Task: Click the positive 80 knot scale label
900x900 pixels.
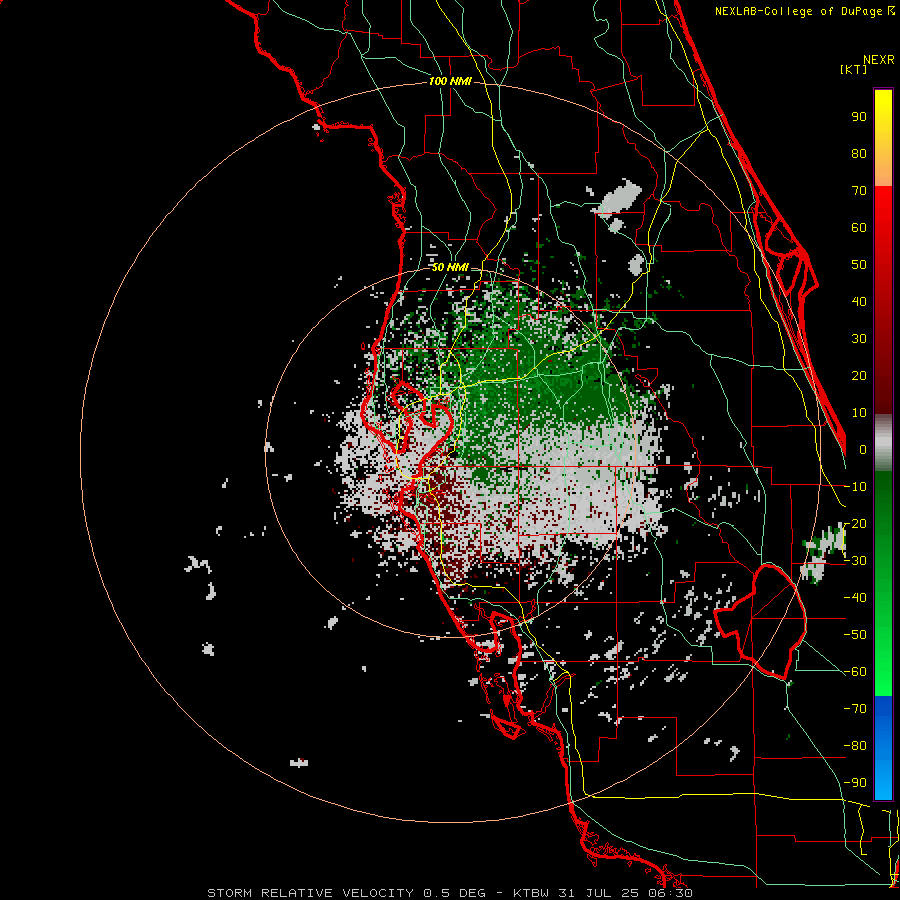Action: point(859,153)
